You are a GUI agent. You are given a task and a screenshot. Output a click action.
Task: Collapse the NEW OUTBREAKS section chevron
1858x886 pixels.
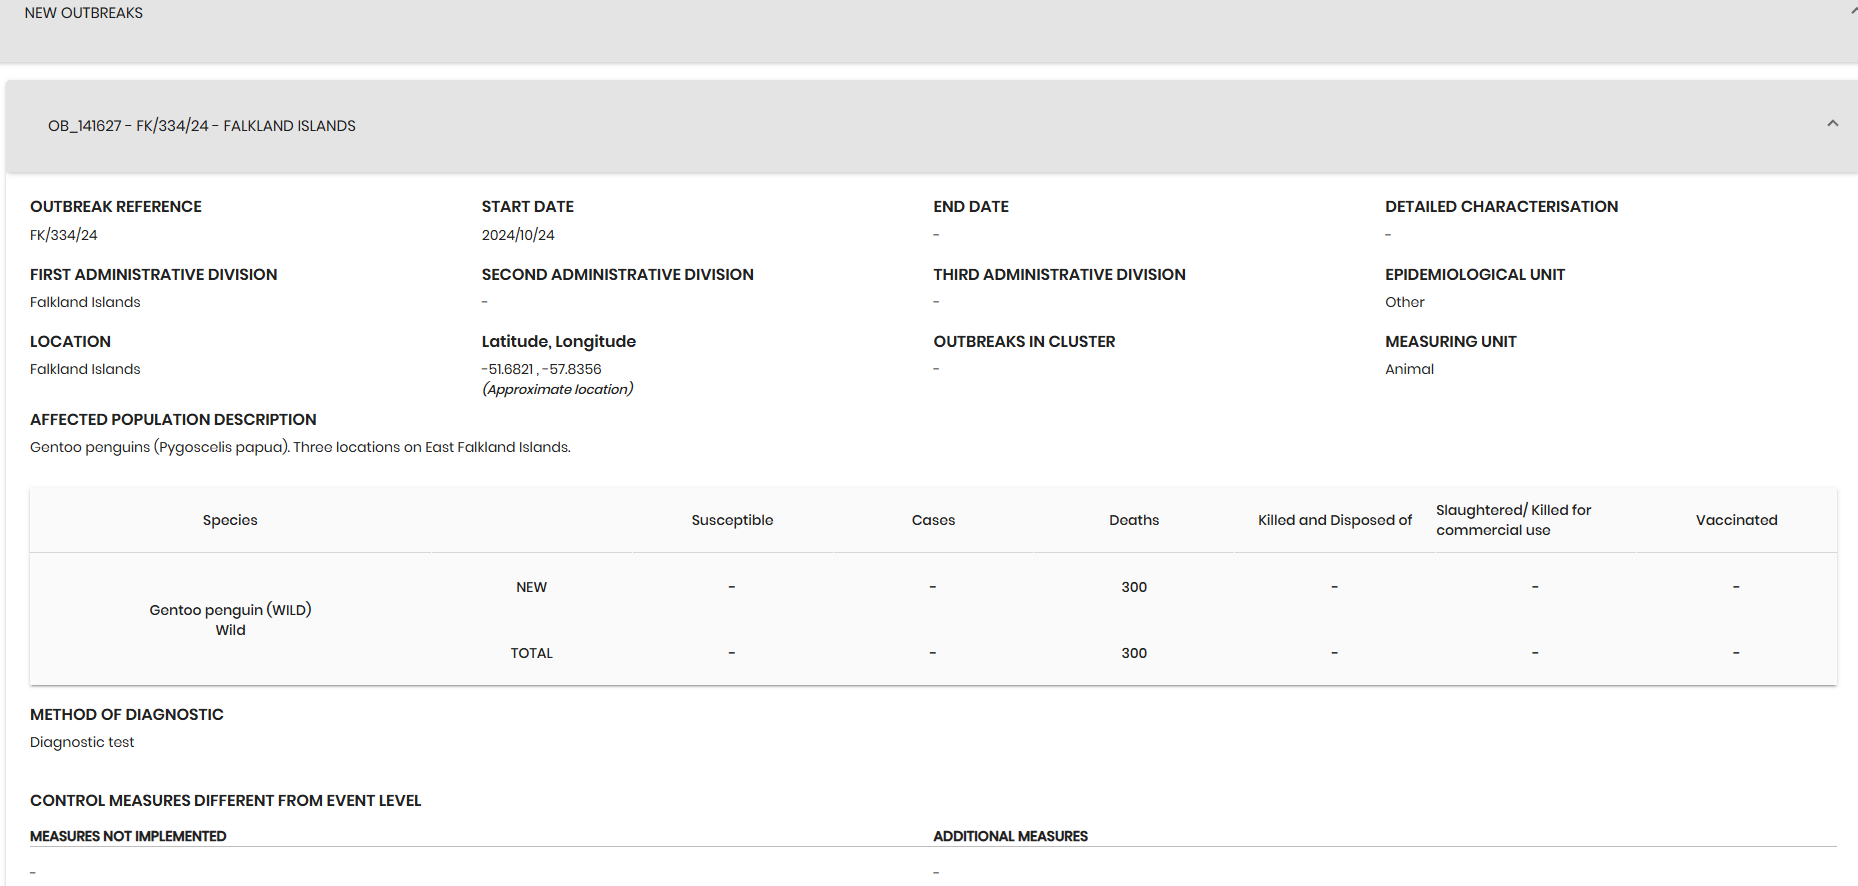click(1853, 11)
